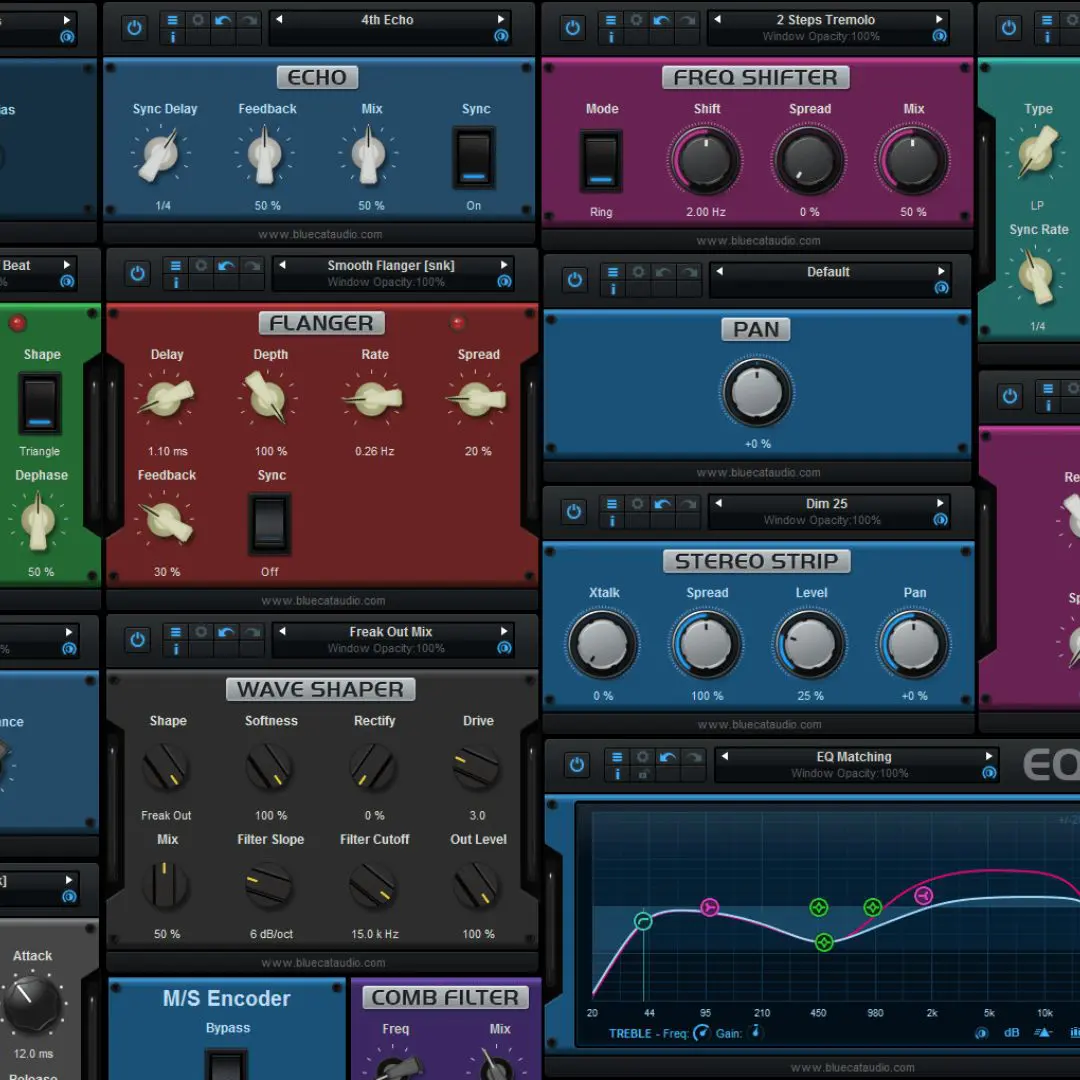The image size is (1080, 1080).
Task: Visit bluecataudio.com link under Freq Shifter
Action: [758, 241]
